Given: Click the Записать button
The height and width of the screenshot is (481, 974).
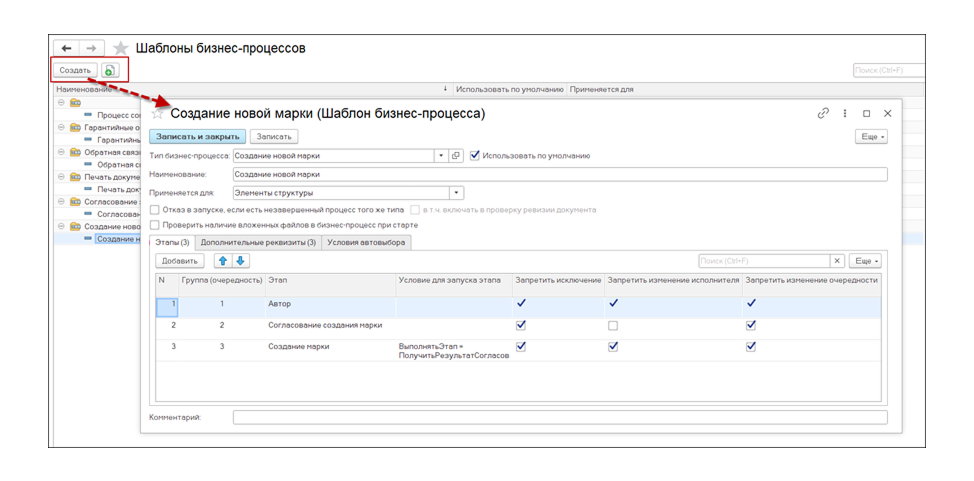Looking at the screenshot, I should (274, 136).
